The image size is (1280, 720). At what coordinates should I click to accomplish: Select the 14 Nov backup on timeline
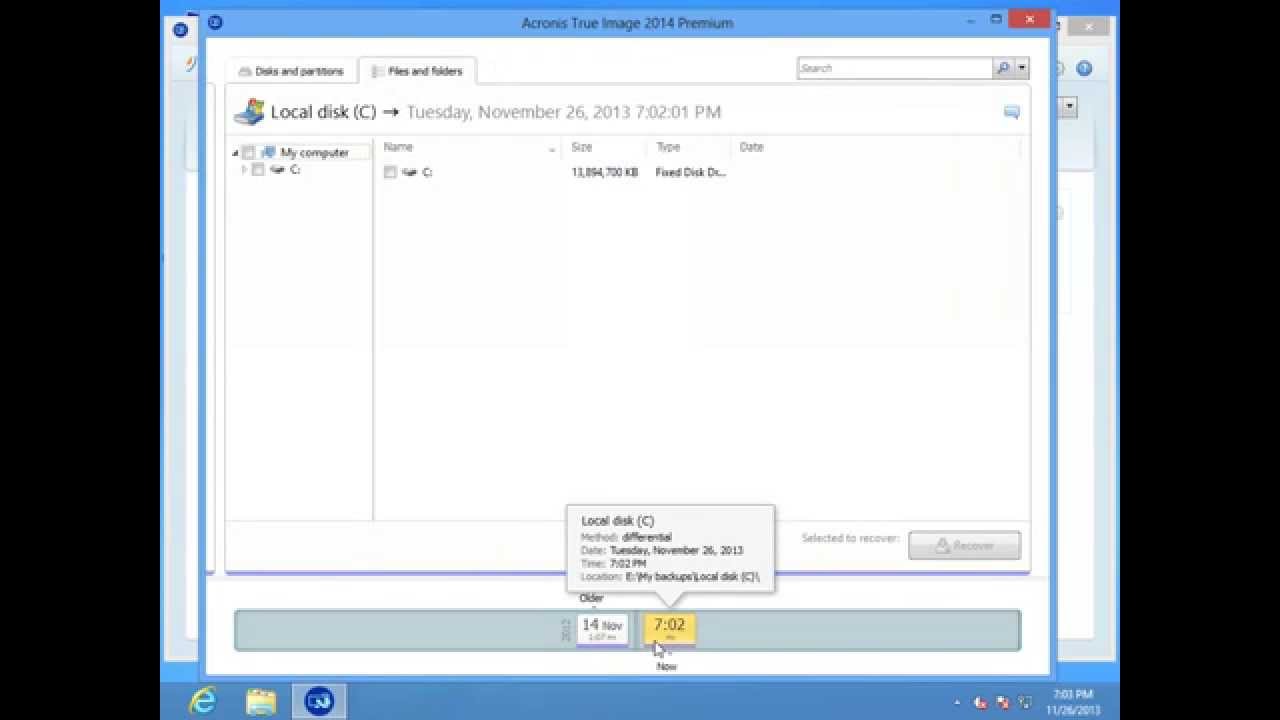point(602,629)
